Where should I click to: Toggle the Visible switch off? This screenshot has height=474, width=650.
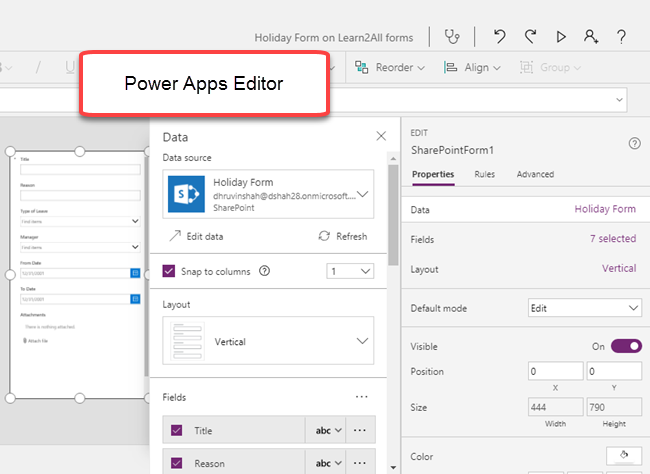pyautogui.click(x=625, y=346)
